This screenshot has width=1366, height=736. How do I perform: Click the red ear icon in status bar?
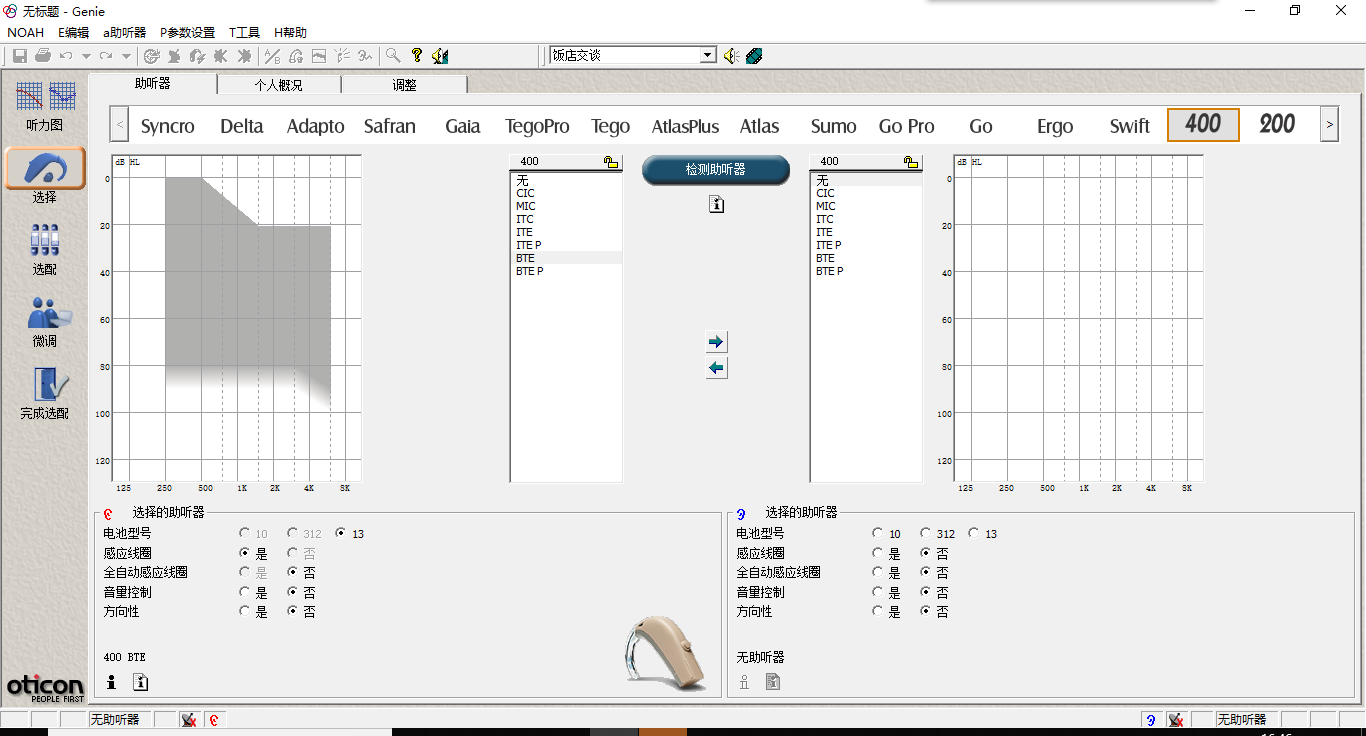click(x=214, y=719)
